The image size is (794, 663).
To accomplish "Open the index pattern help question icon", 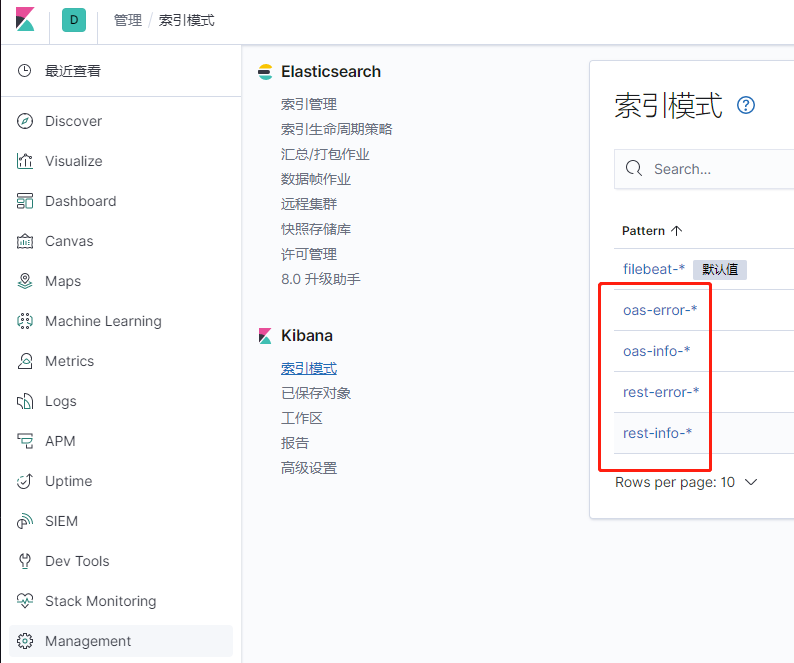I will click(746, 105).
